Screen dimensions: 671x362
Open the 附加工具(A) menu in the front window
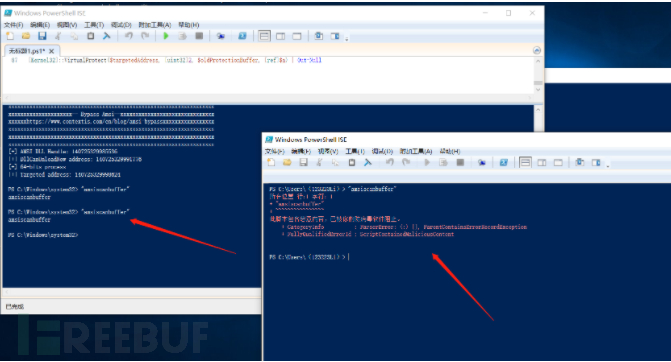416,151
